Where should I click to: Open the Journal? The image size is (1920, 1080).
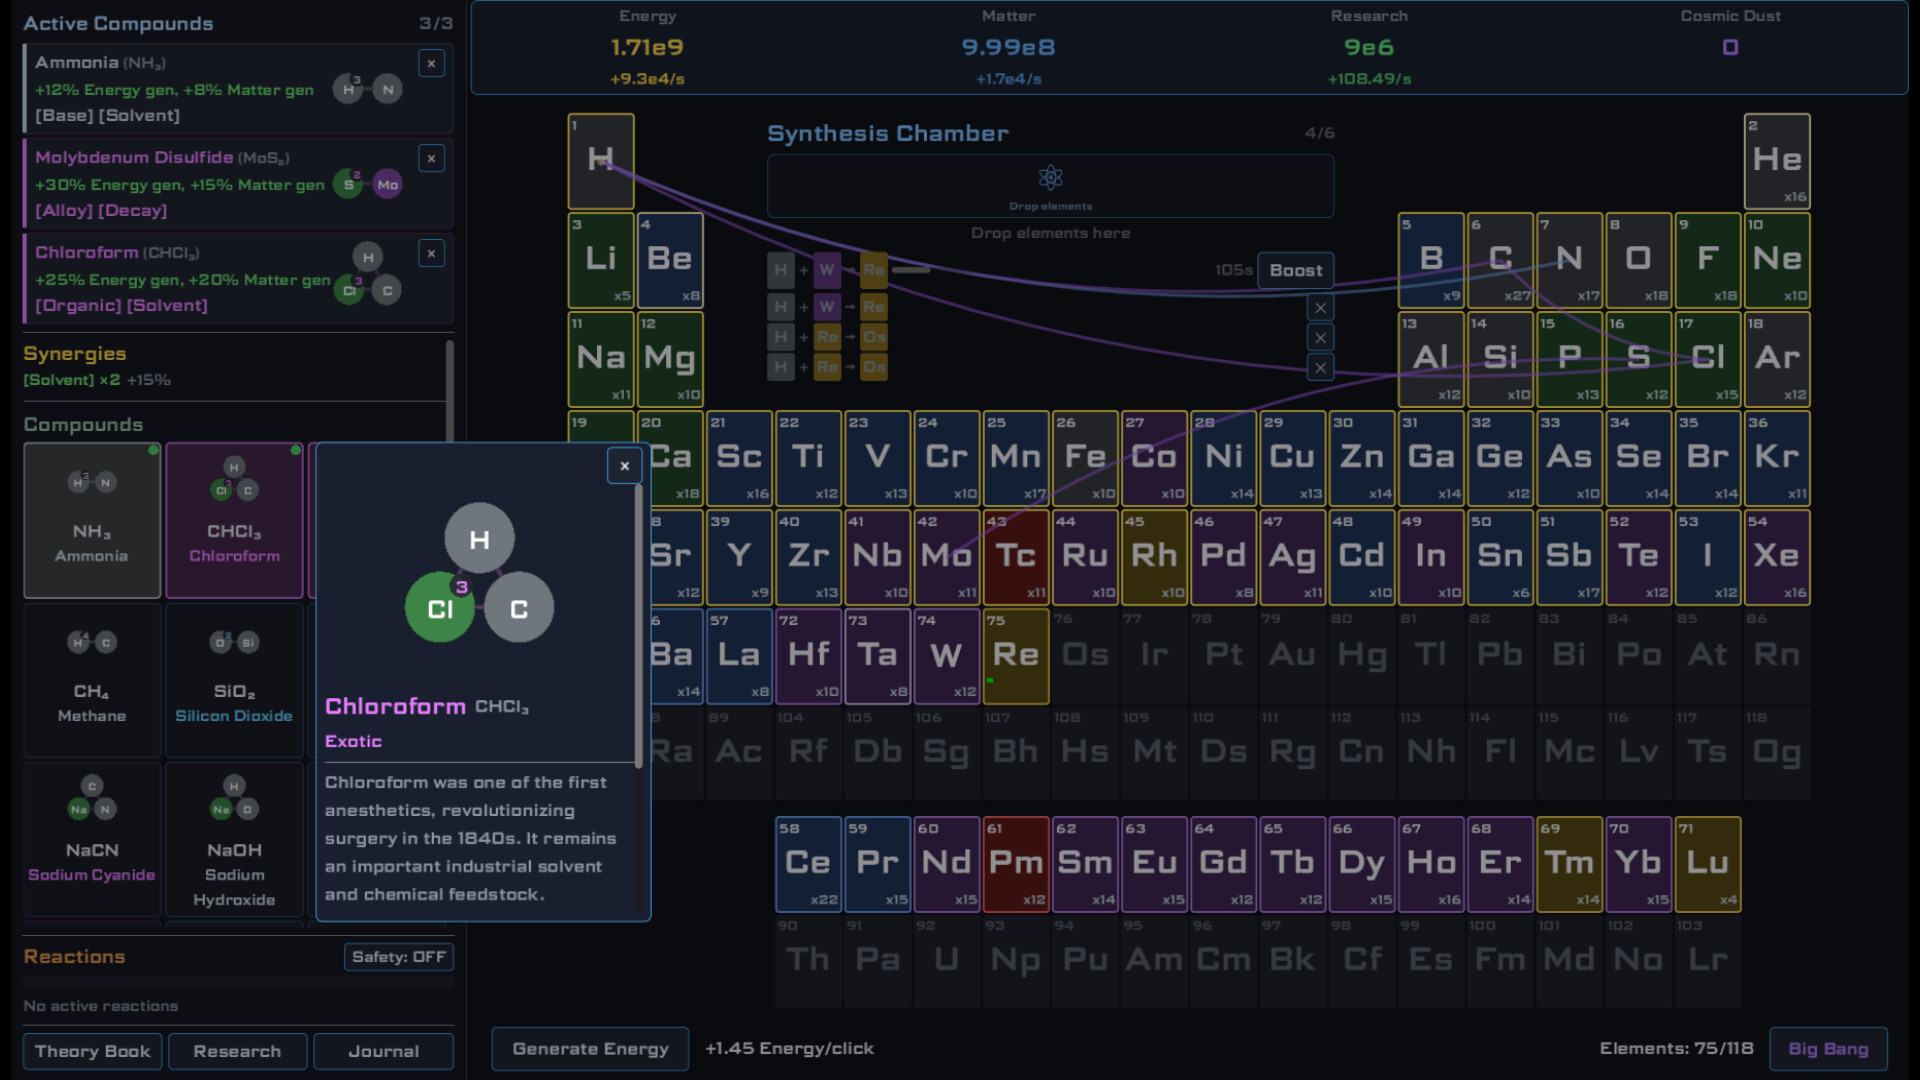click(383, 1051)
